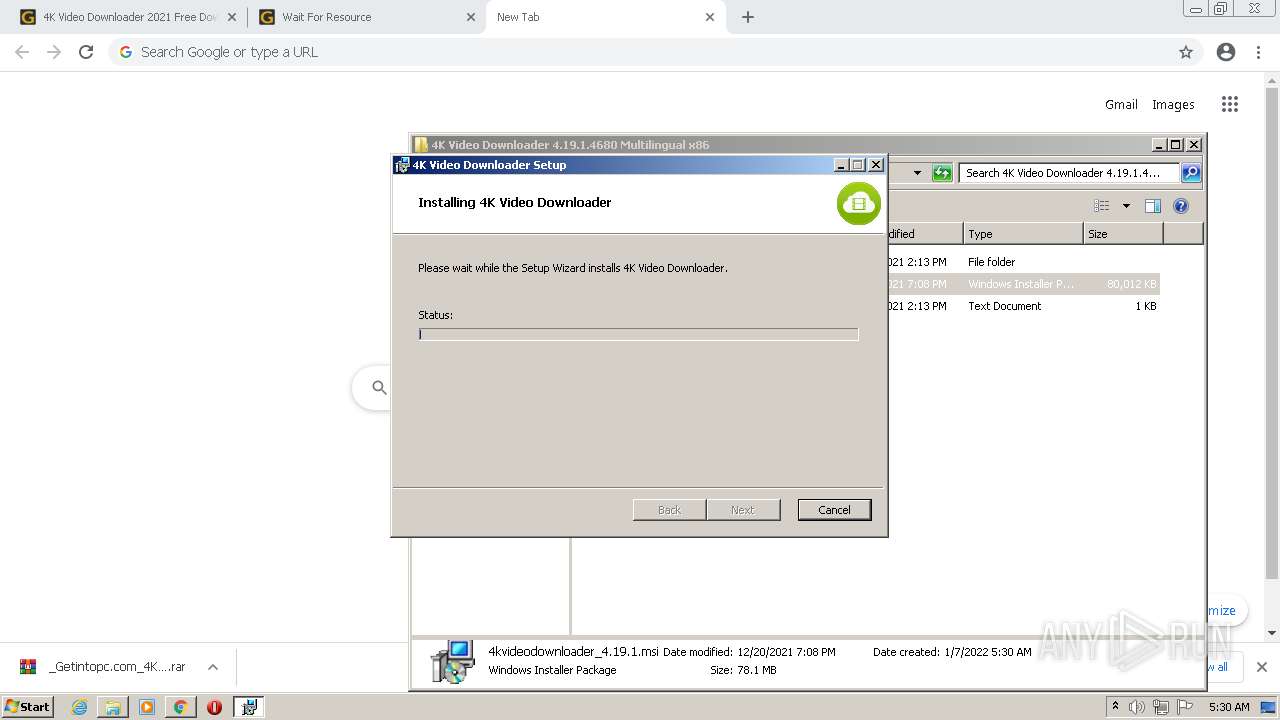Click the green 4K Video Downloader logo
Viewport: 1280px width, 720px height.
click(858, 203)
